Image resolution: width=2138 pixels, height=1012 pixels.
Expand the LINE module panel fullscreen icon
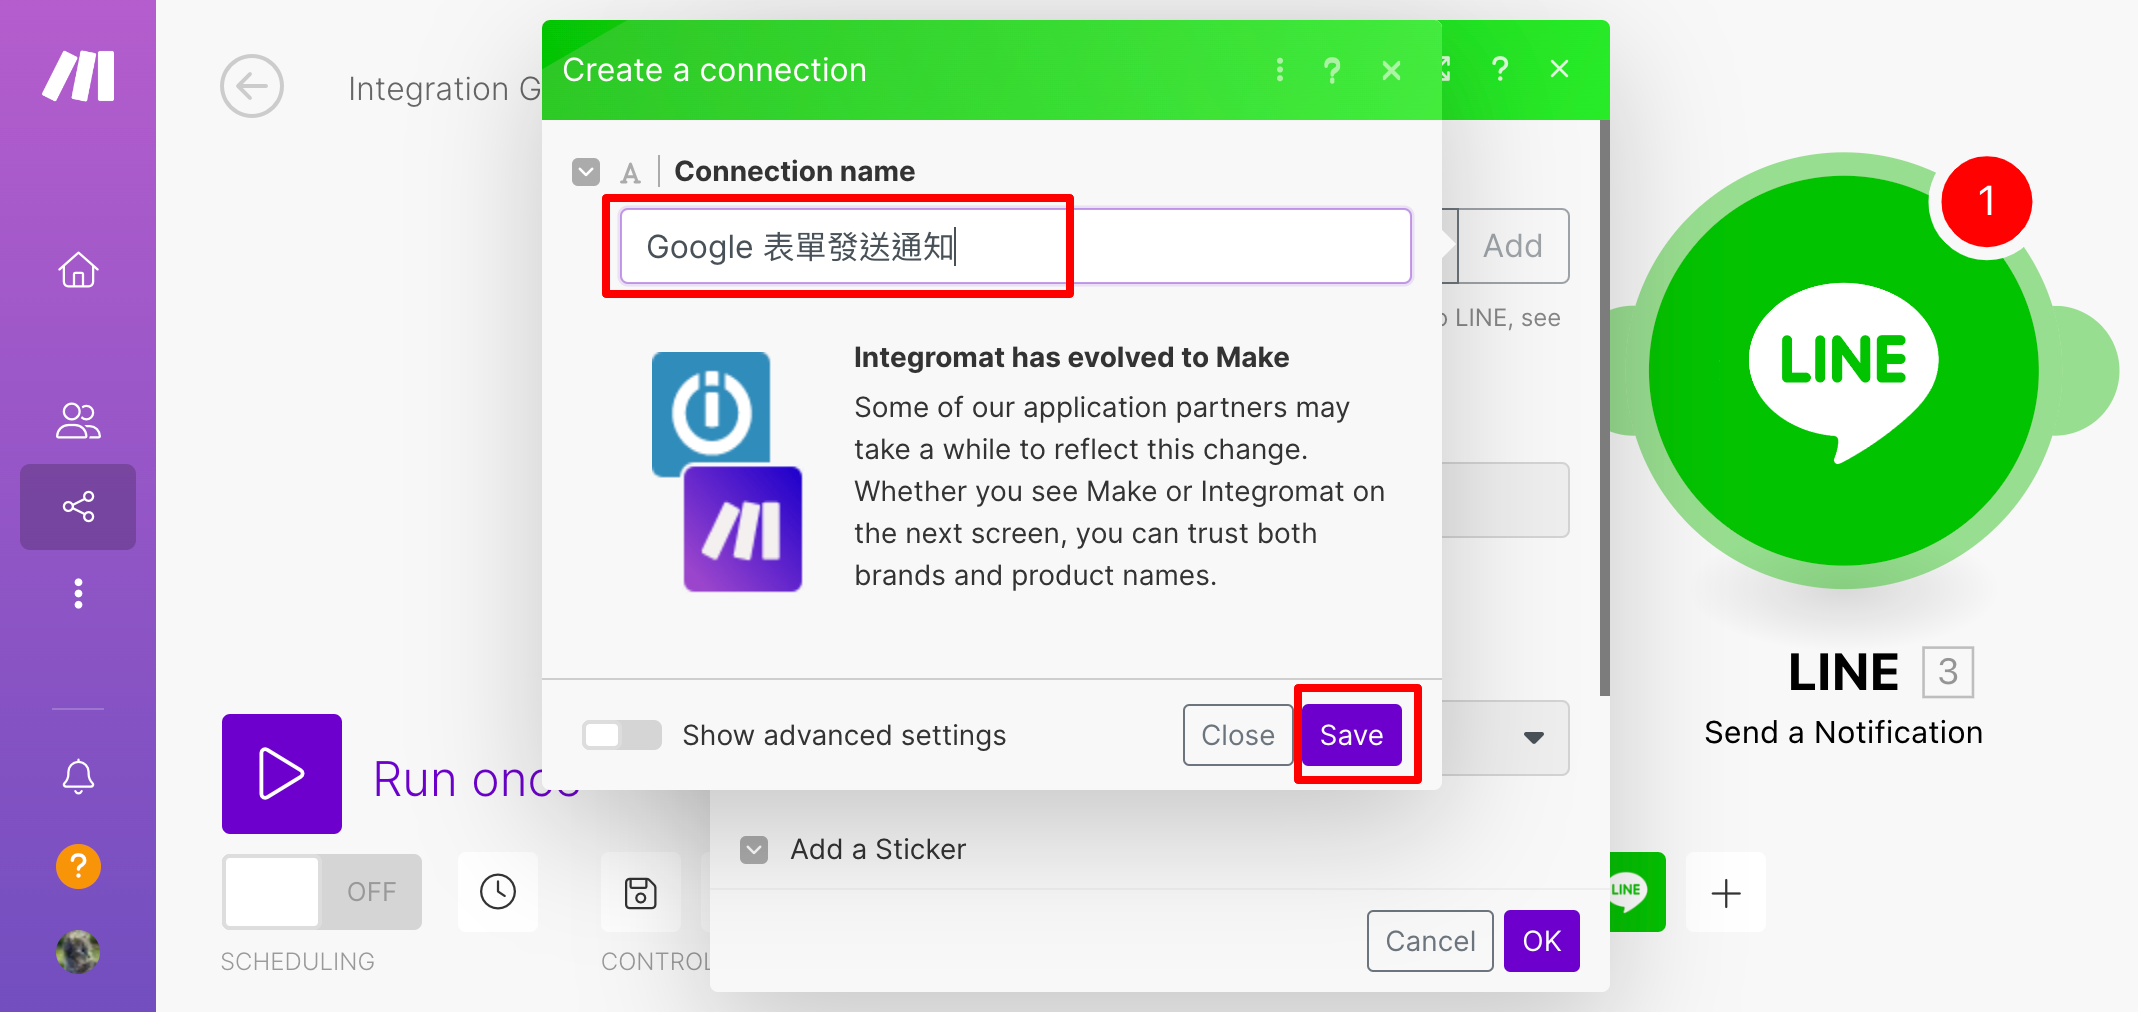click(1446, 68)
